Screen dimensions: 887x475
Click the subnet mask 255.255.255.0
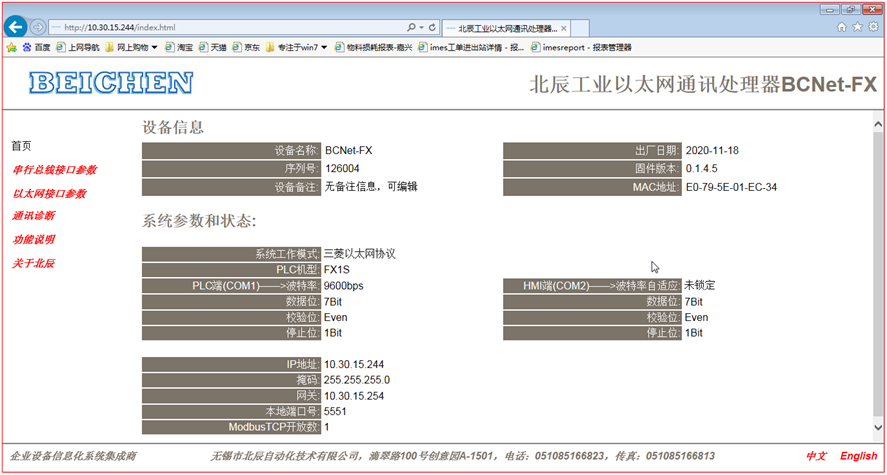(x=356, y=380)
